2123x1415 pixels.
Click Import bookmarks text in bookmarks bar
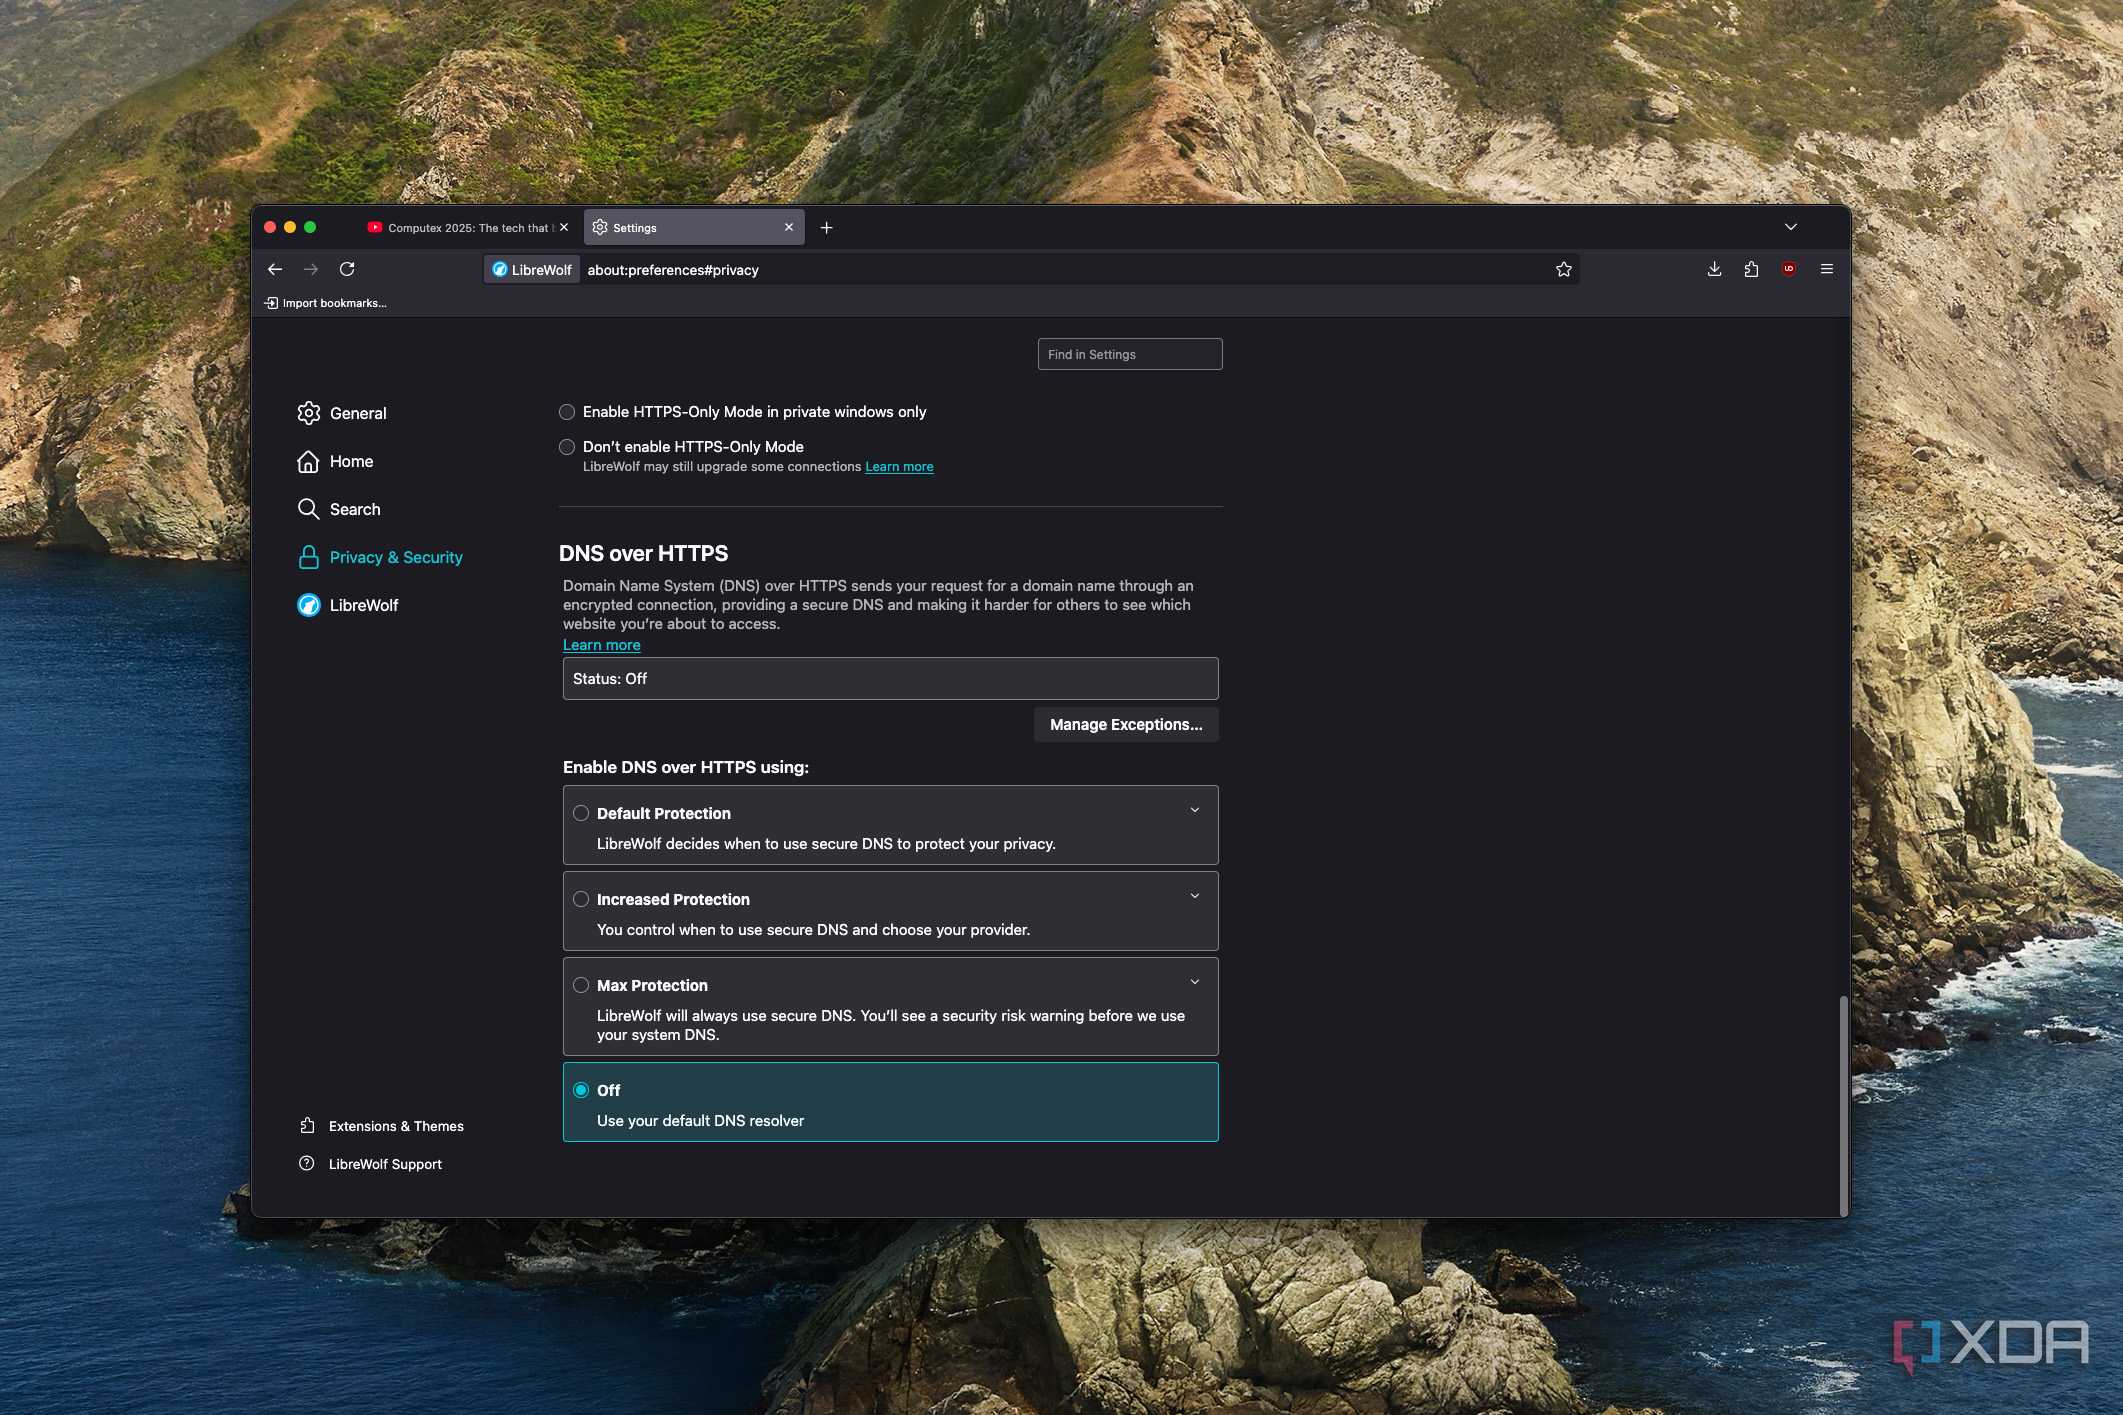pyautogui.click(x=334, y=303)
